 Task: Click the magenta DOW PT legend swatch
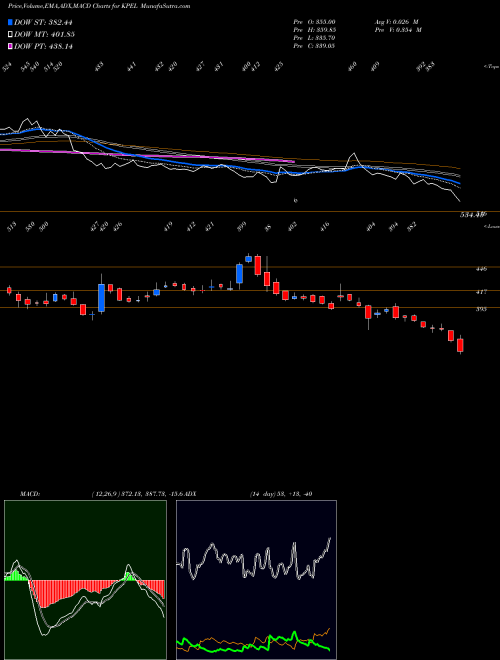pos(10,46)
